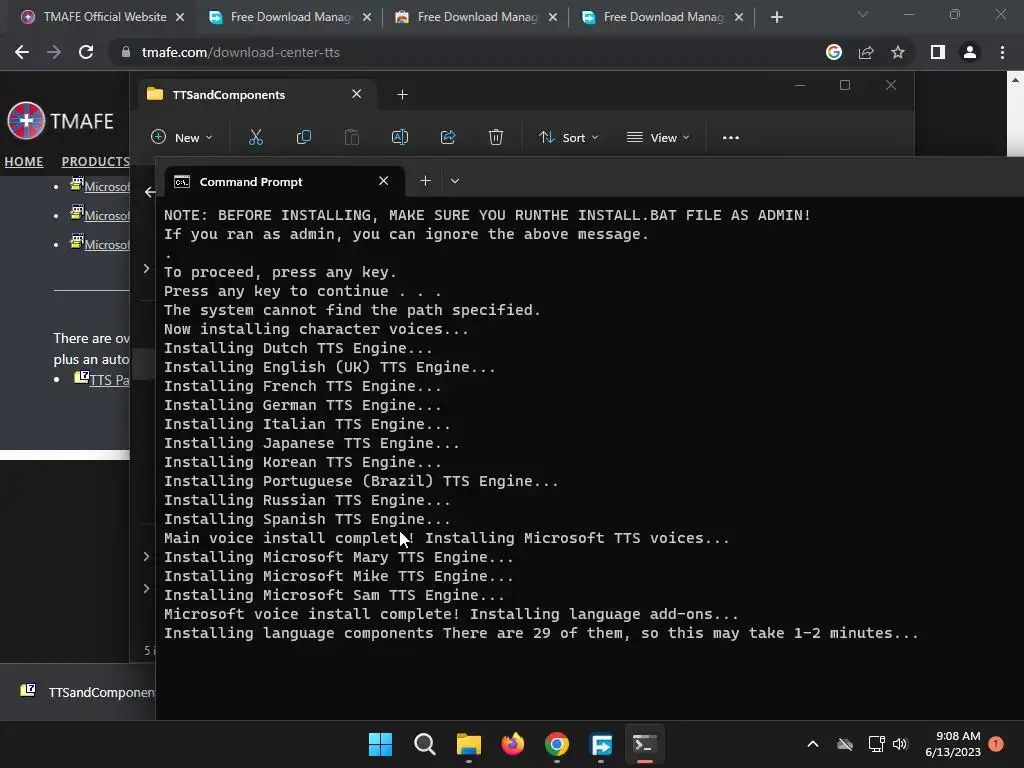Open the Terminal icon in the taskbar
1024x768 pixels.
(645, 744)
